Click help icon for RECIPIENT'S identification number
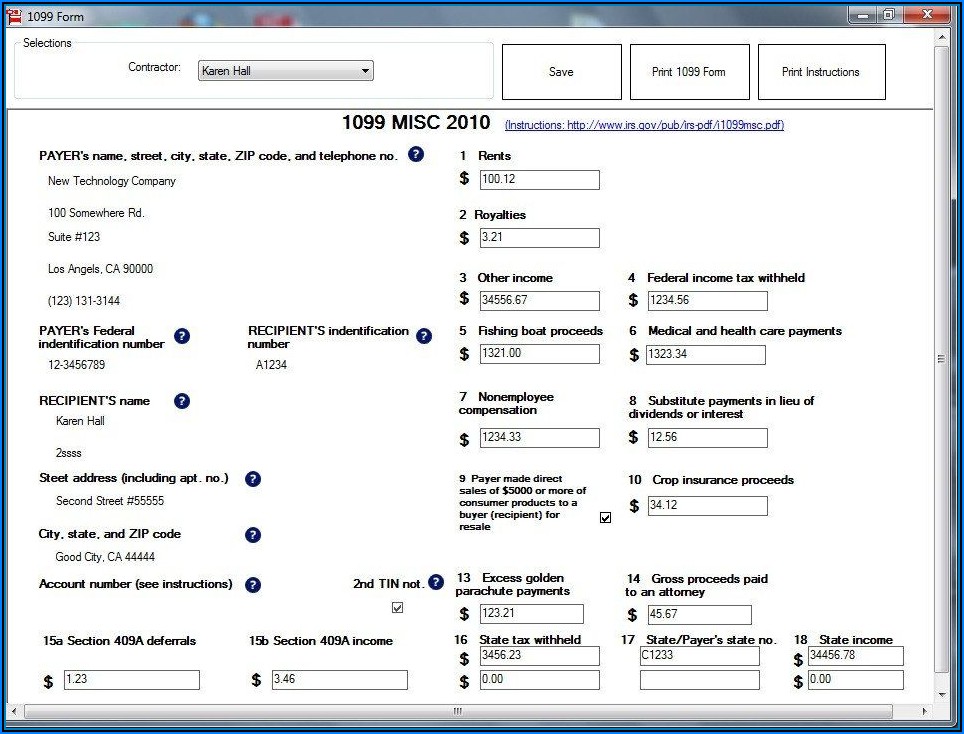964x734 pixels. point(424,336)
